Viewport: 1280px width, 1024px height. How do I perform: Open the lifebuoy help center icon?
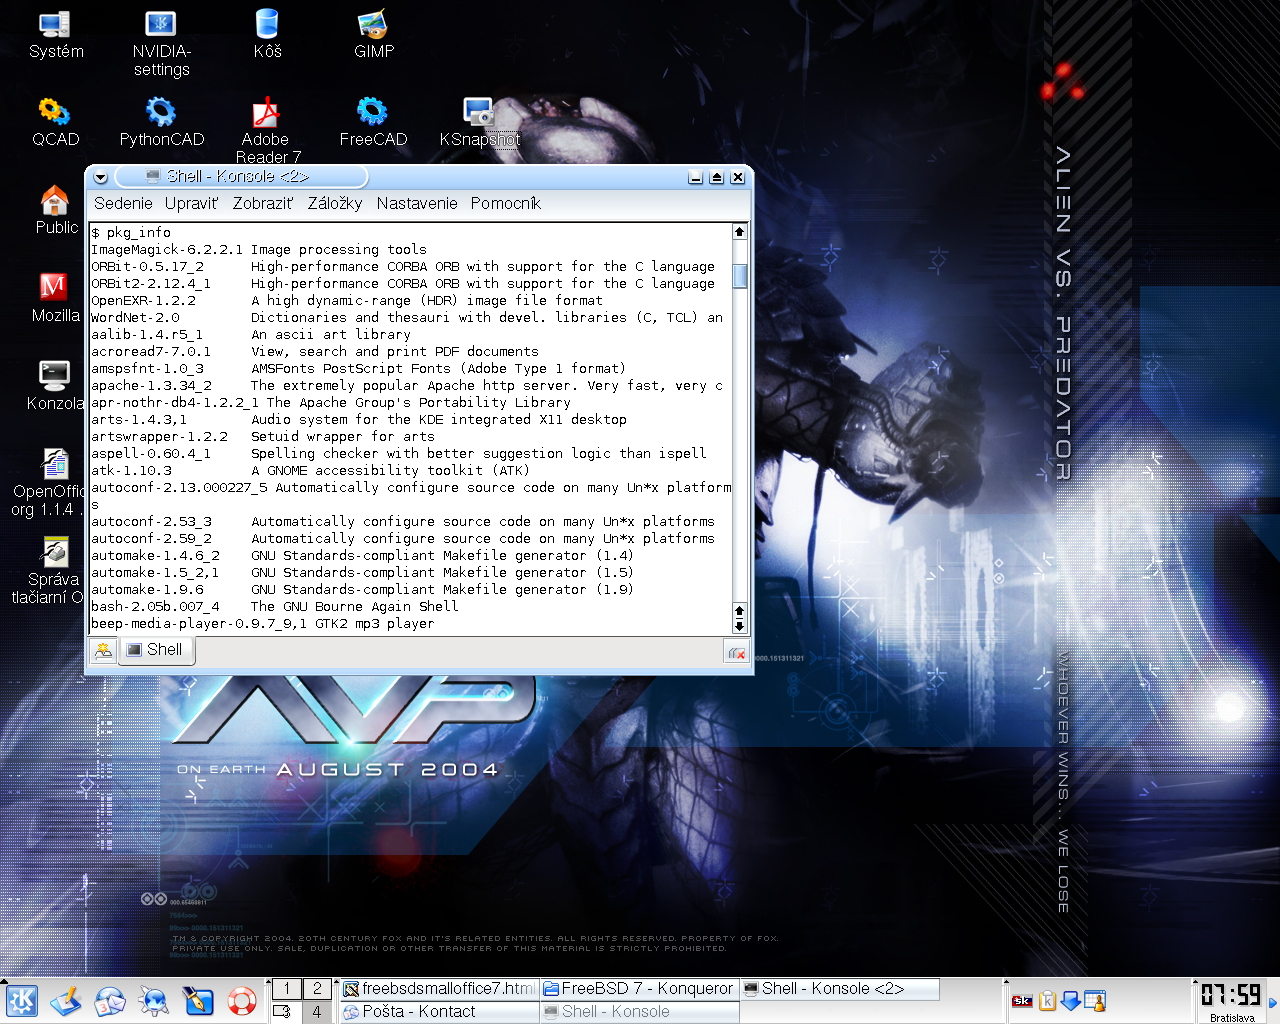pos(242,1000)
